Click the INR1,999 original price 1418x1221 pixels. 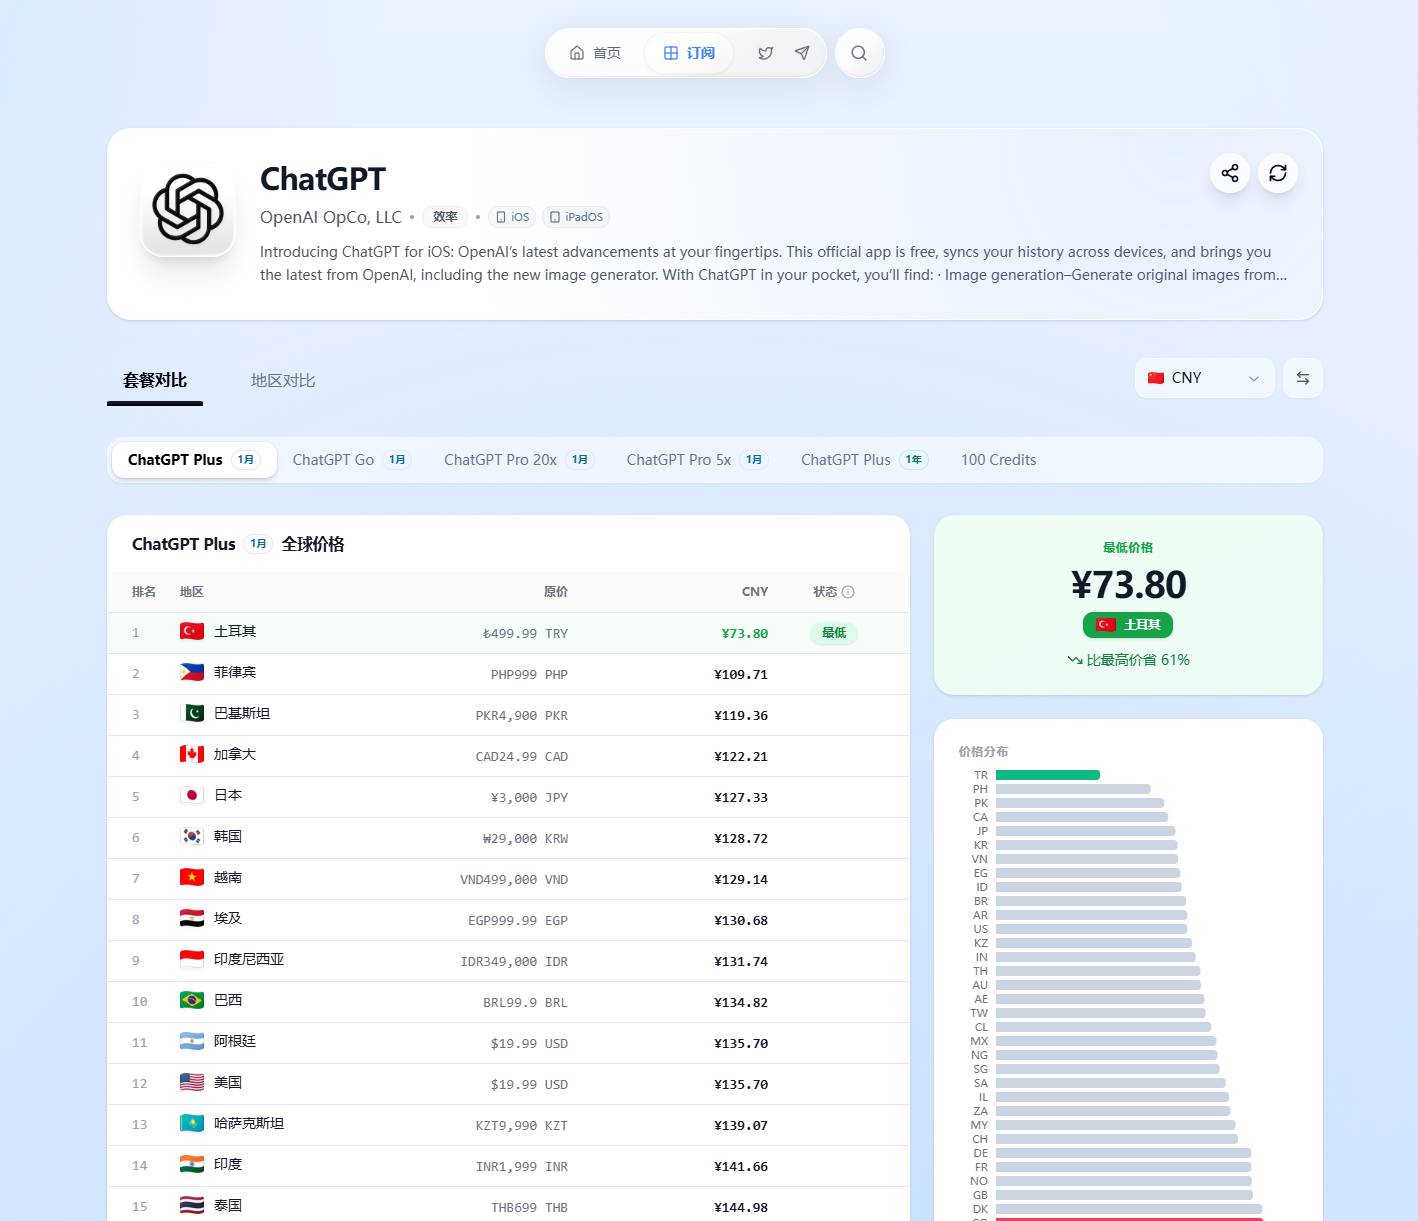(x=522, y=1167)
